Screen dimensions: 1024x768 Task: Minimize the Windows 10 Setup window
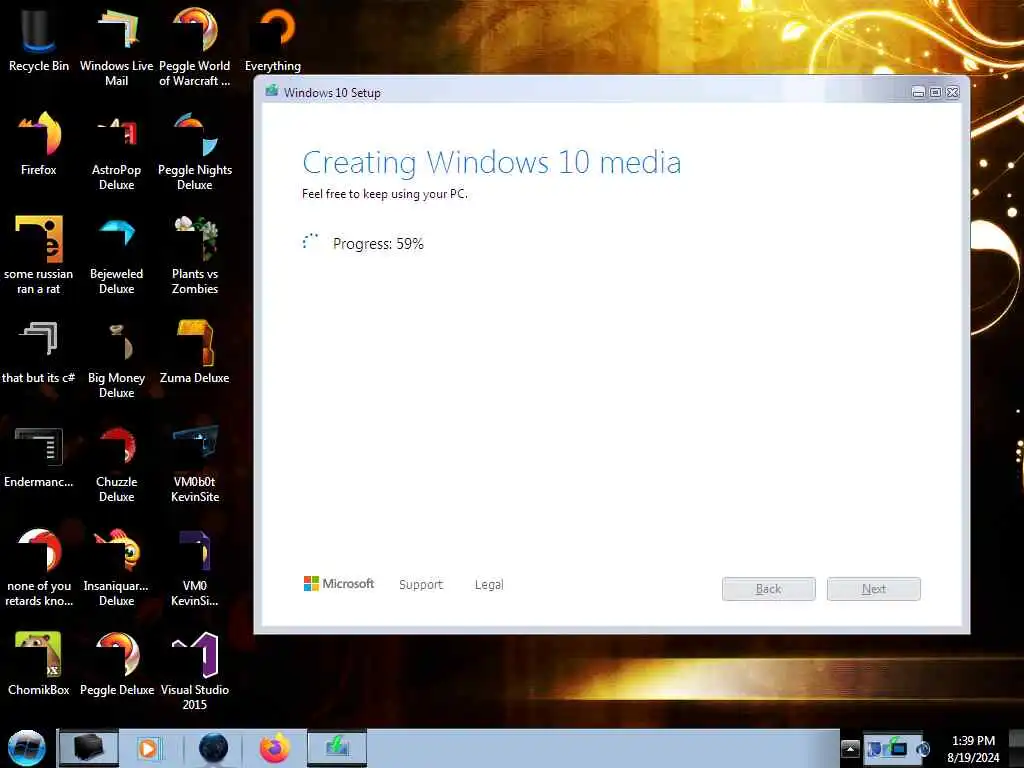tap(918, 93)
